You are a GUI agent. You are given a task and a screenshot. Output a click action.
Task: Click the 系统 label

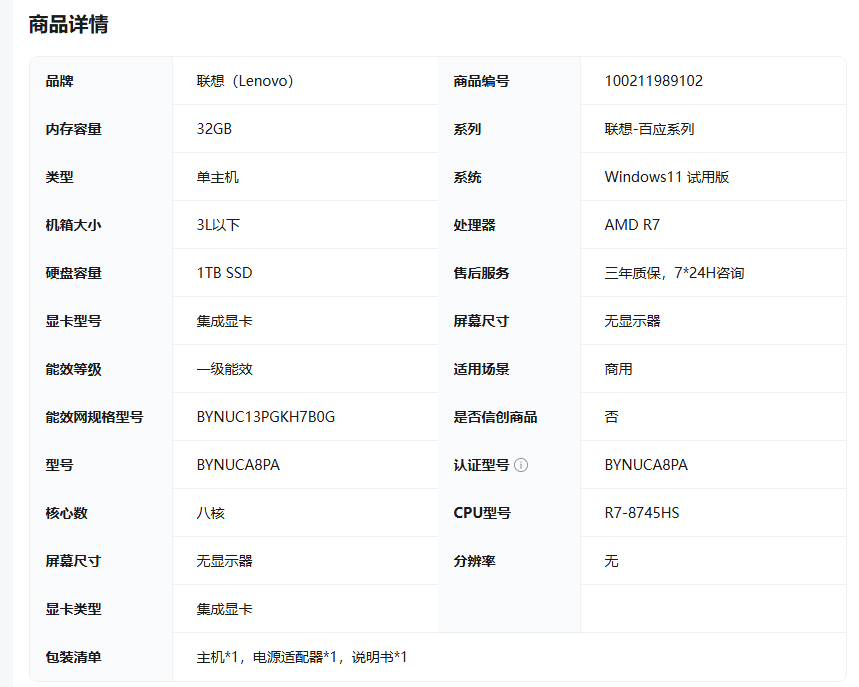point(467,177)
